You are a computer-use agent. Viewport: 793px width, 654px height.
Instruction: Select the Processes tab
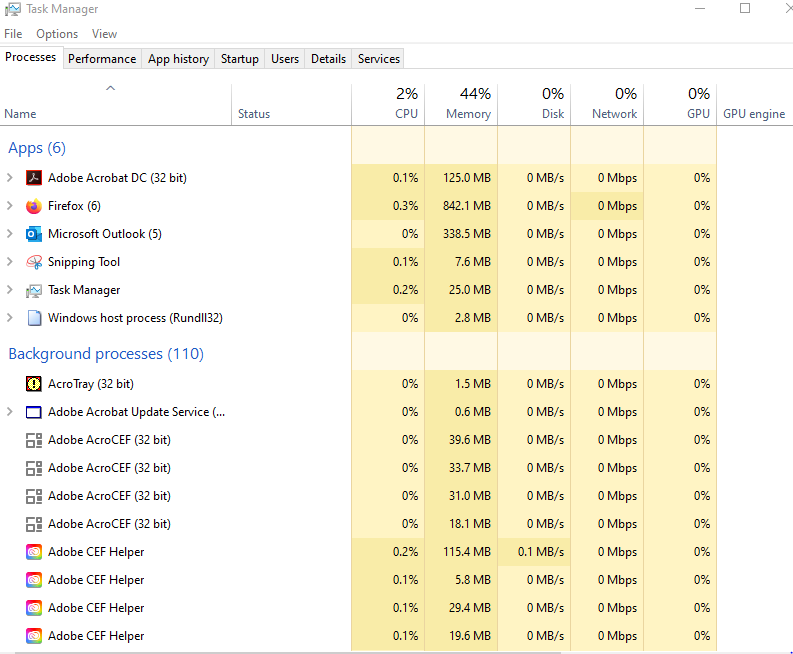(30, 57)
